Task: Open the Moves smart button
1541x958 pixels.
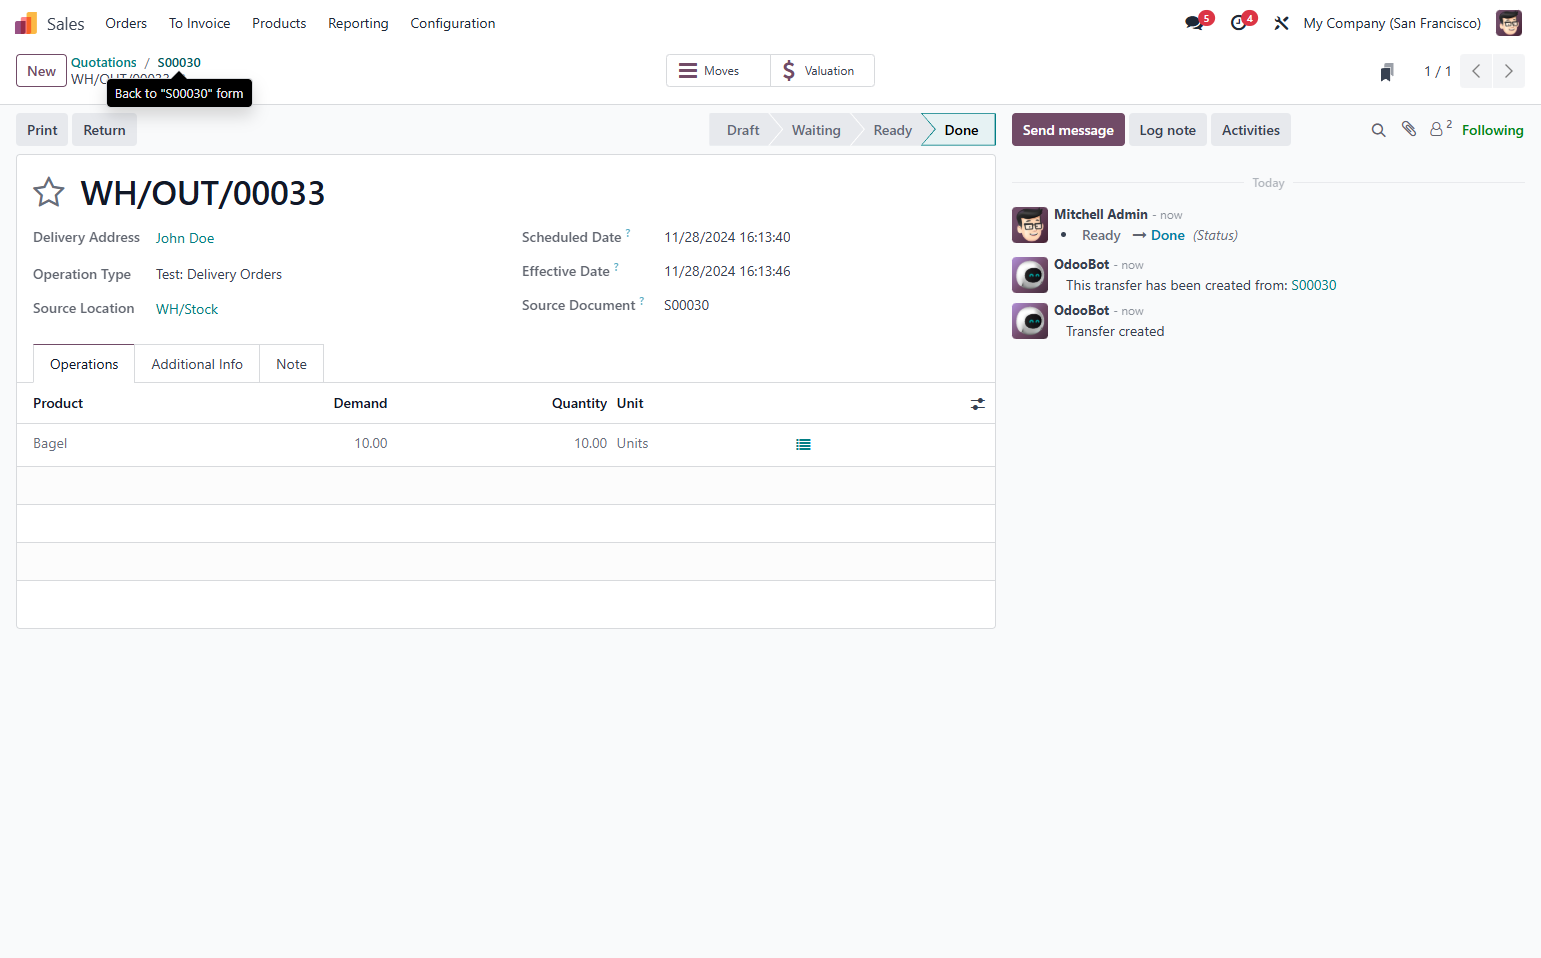Action: (x=719, y=71)
